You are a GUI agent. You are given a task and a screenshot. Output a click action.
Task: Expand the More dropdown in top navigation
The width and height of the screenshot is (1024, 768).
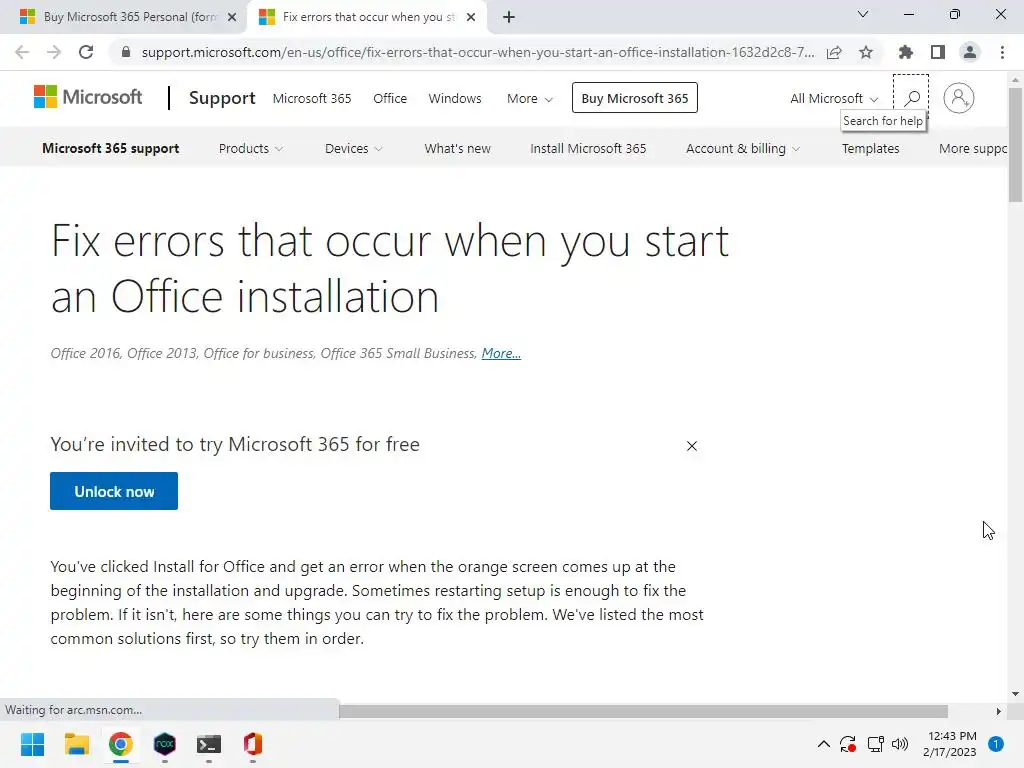(x=530, y=99)
